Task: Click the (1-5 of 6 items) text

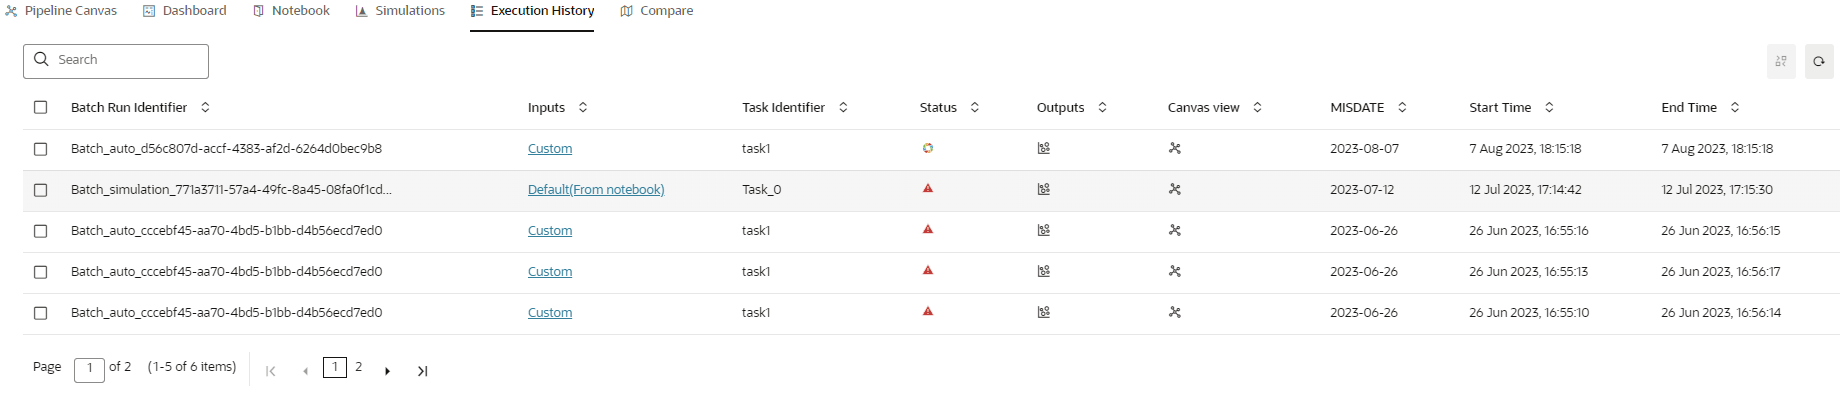Action: pyautogui.click(x=192, y=367)
